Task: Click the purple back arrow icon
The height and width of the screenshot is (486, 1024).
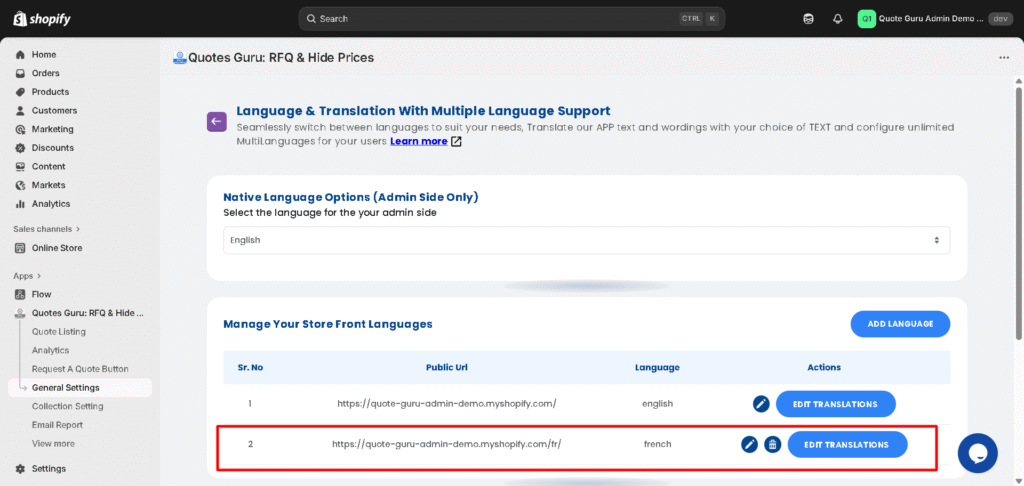Action: 216,121
